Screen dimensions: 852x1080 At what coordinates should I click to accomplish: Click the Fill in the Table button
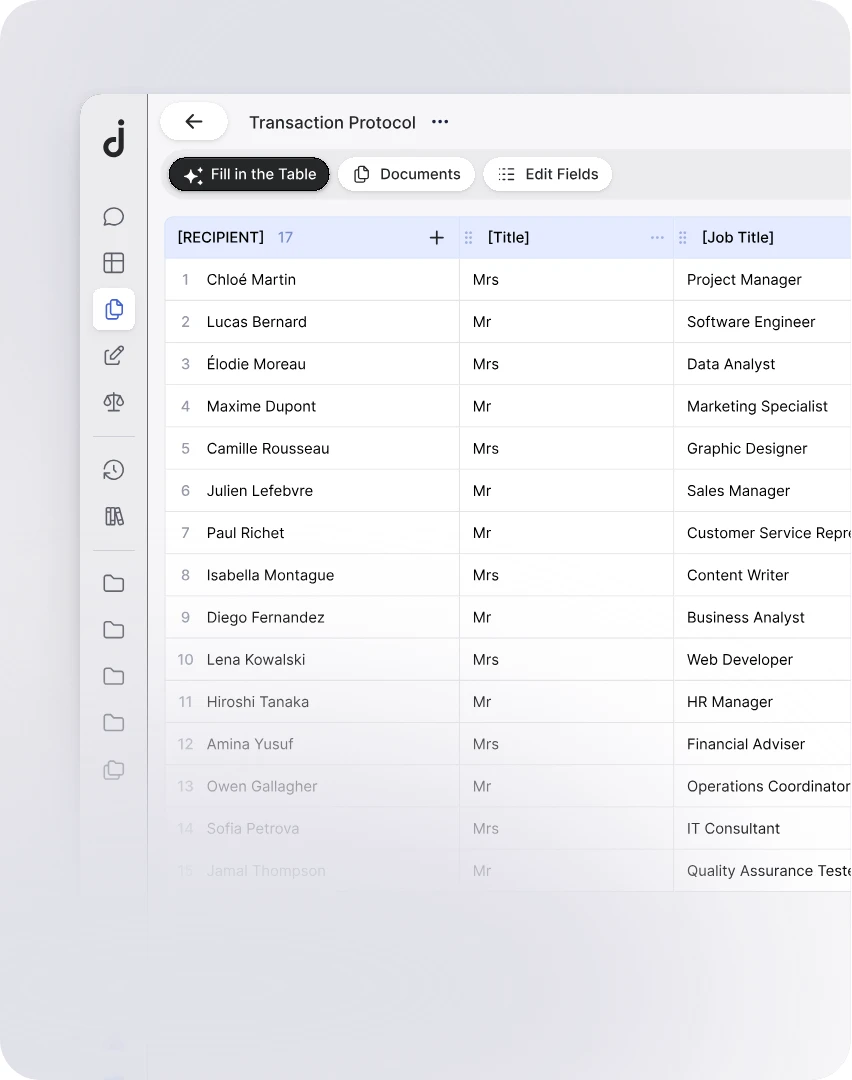(x=249, y=174)
